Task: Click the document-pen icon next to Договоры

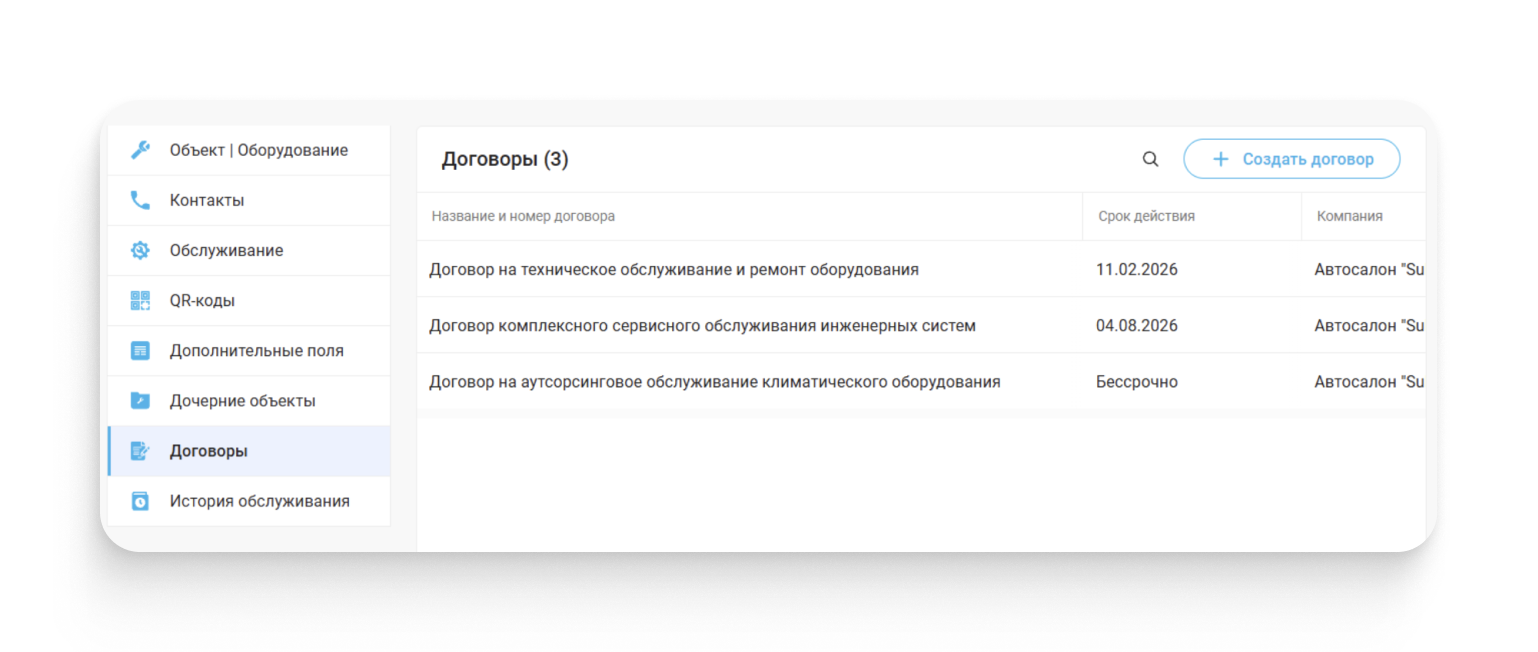Action: point(140,451)
